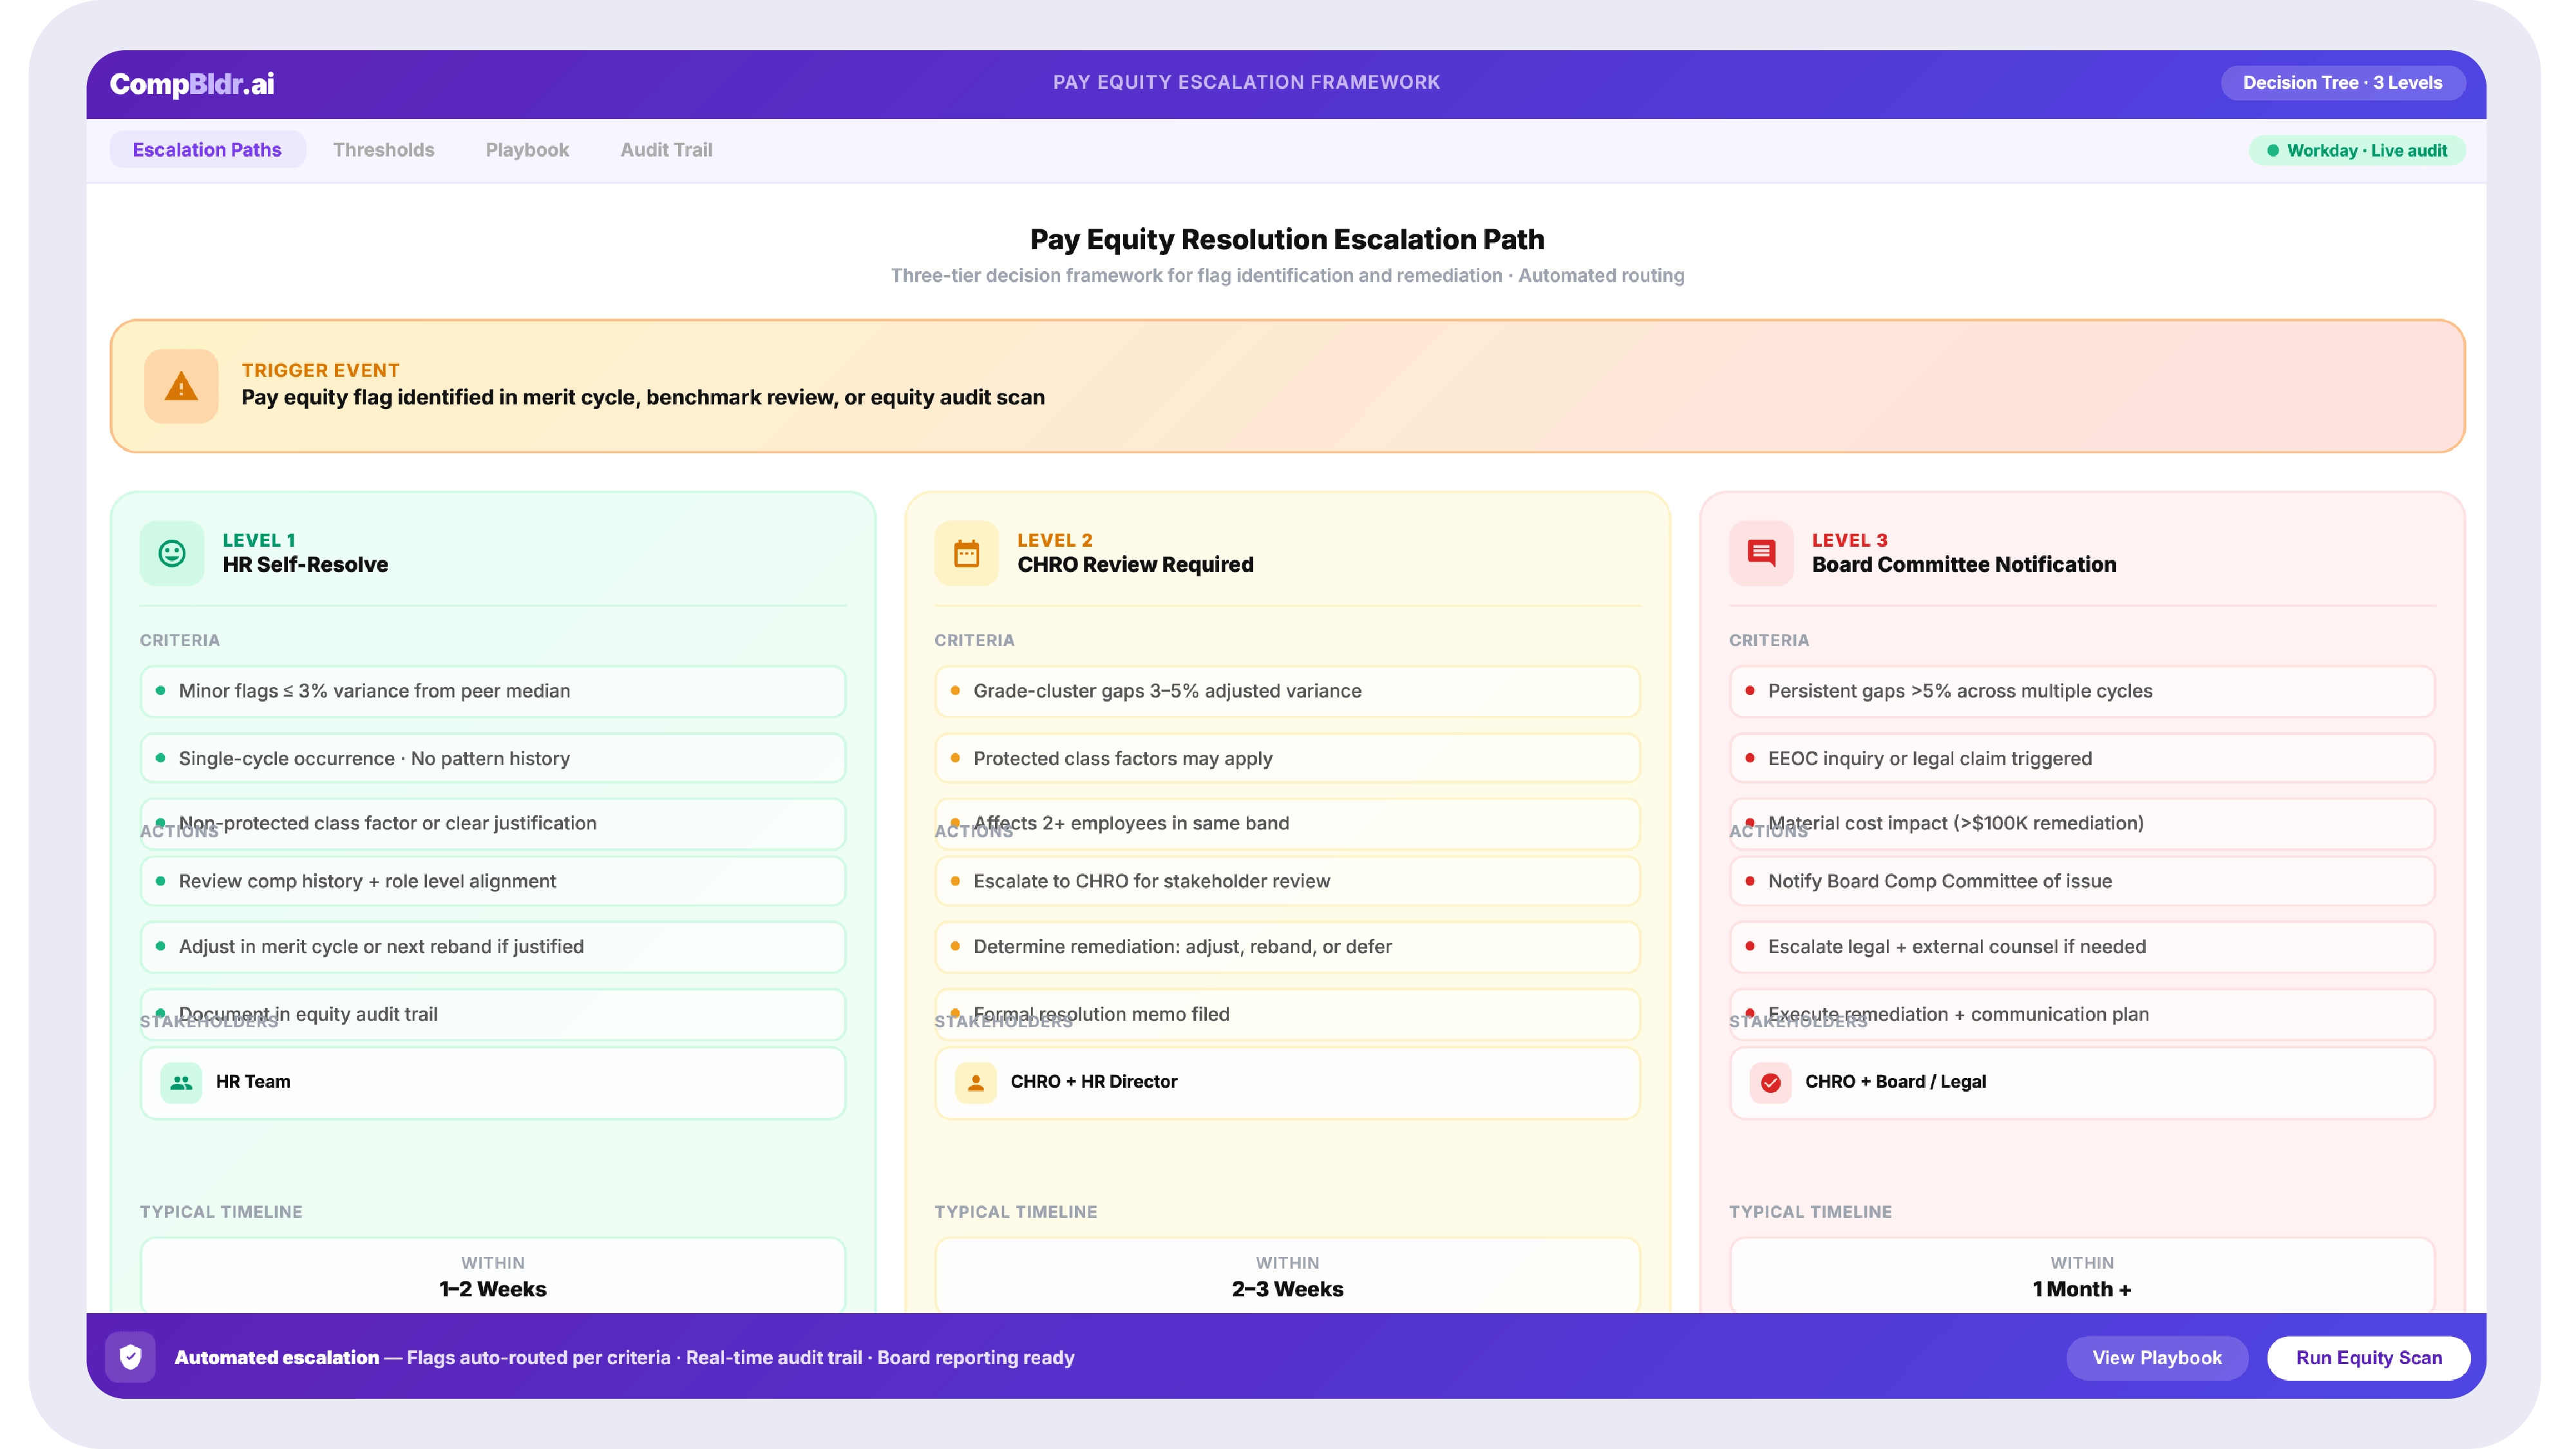
Task: Select 'Adjust in merit cycle or next reband'
Action: coord(493,946)
